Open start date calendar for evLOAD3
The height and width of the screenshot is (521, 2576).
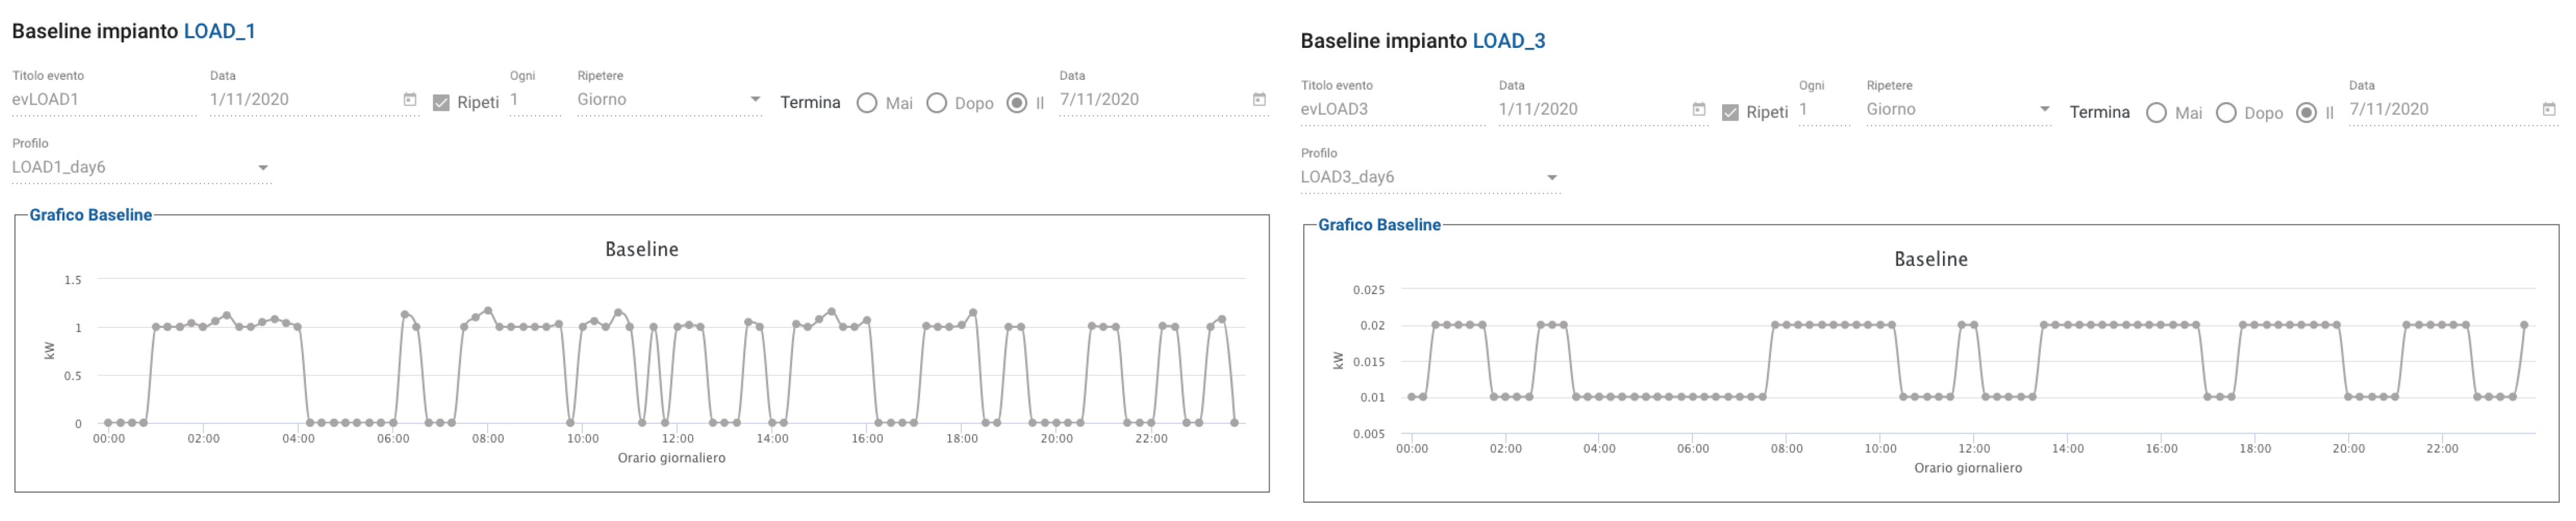tap(1698, 109)
